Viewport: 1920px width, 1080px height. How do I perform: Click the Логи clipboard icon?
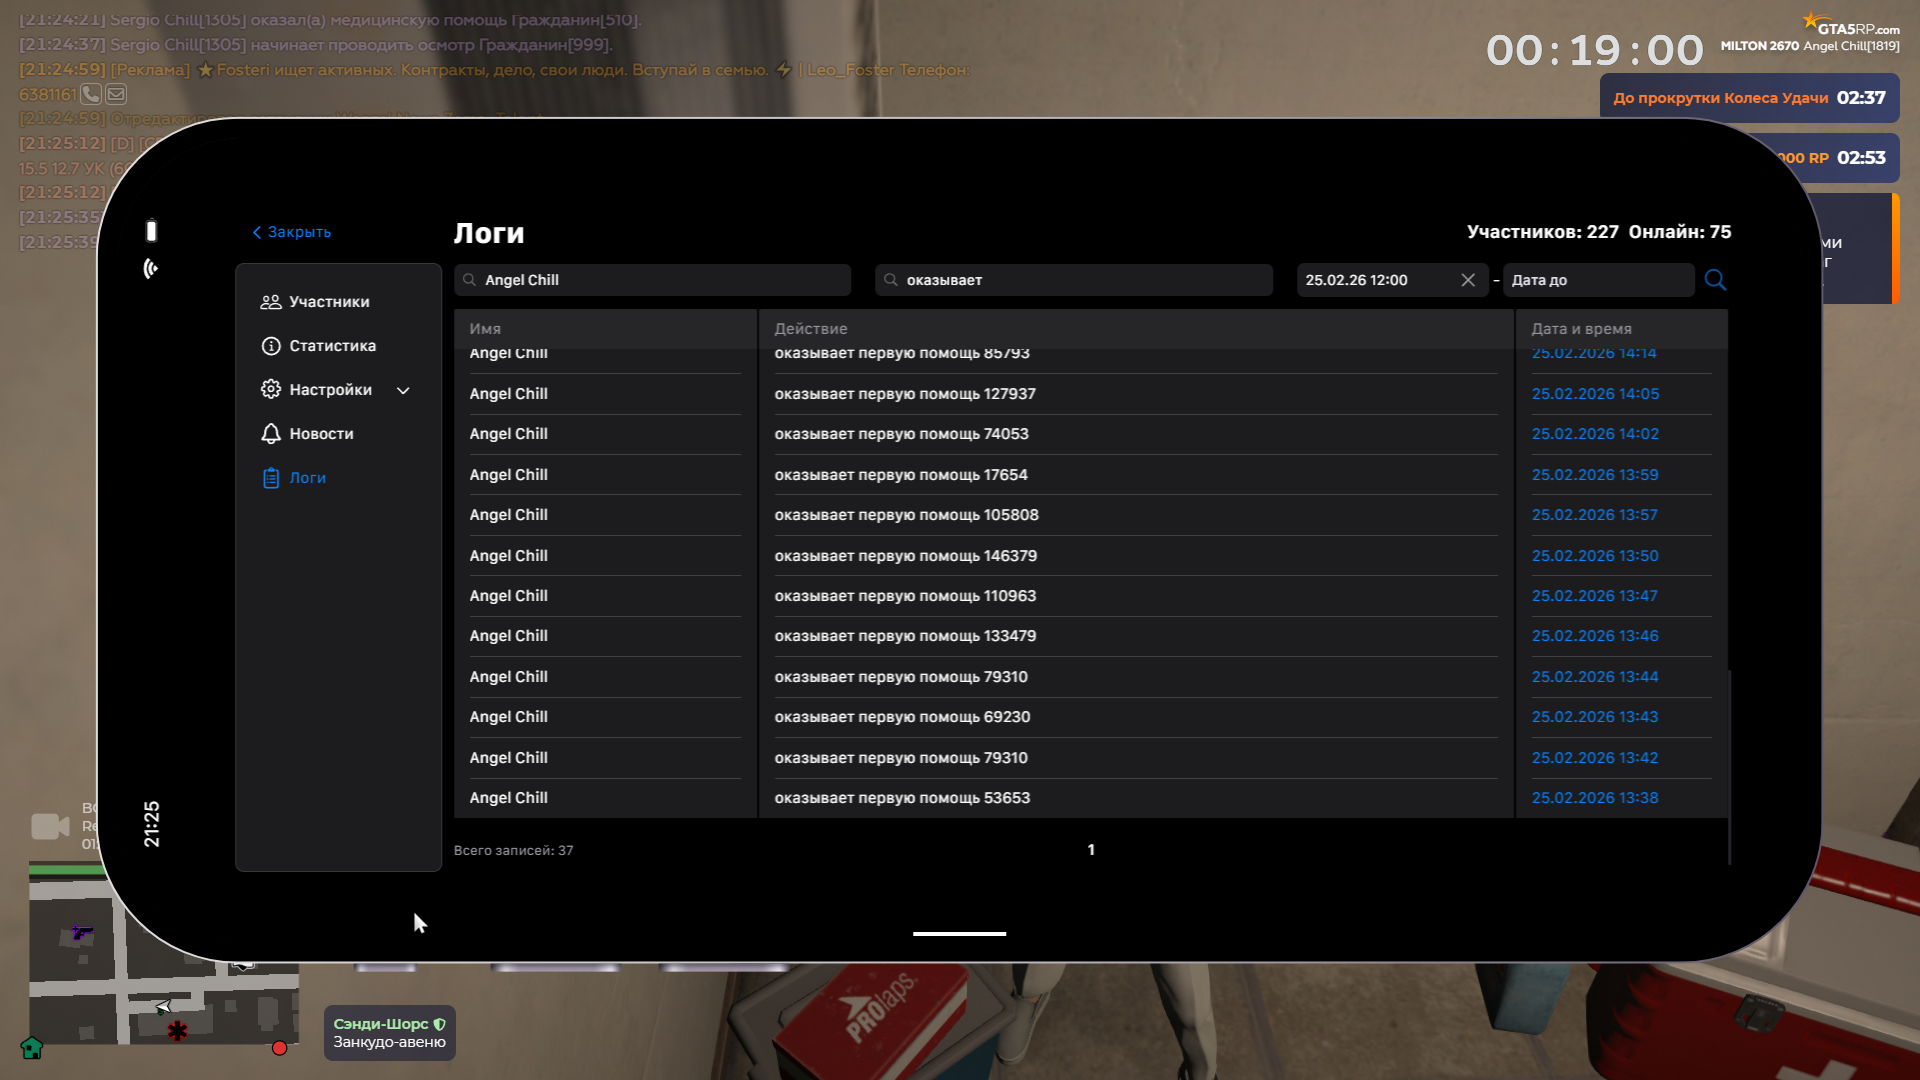point(270,478)
